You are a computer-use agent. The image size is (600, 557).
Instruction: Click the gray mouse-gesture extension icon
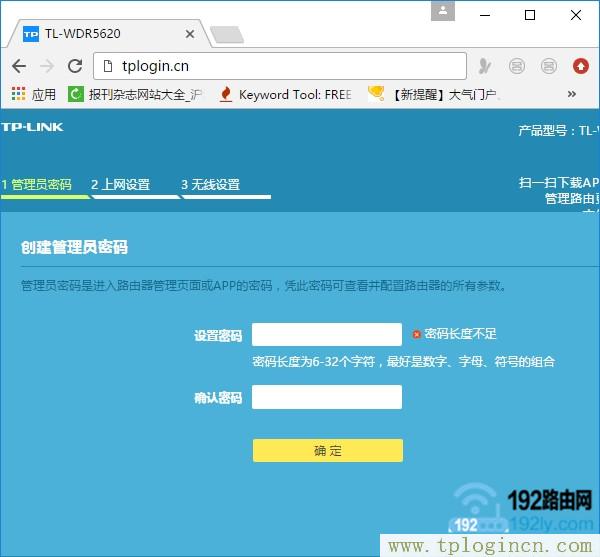click(485, 66)
